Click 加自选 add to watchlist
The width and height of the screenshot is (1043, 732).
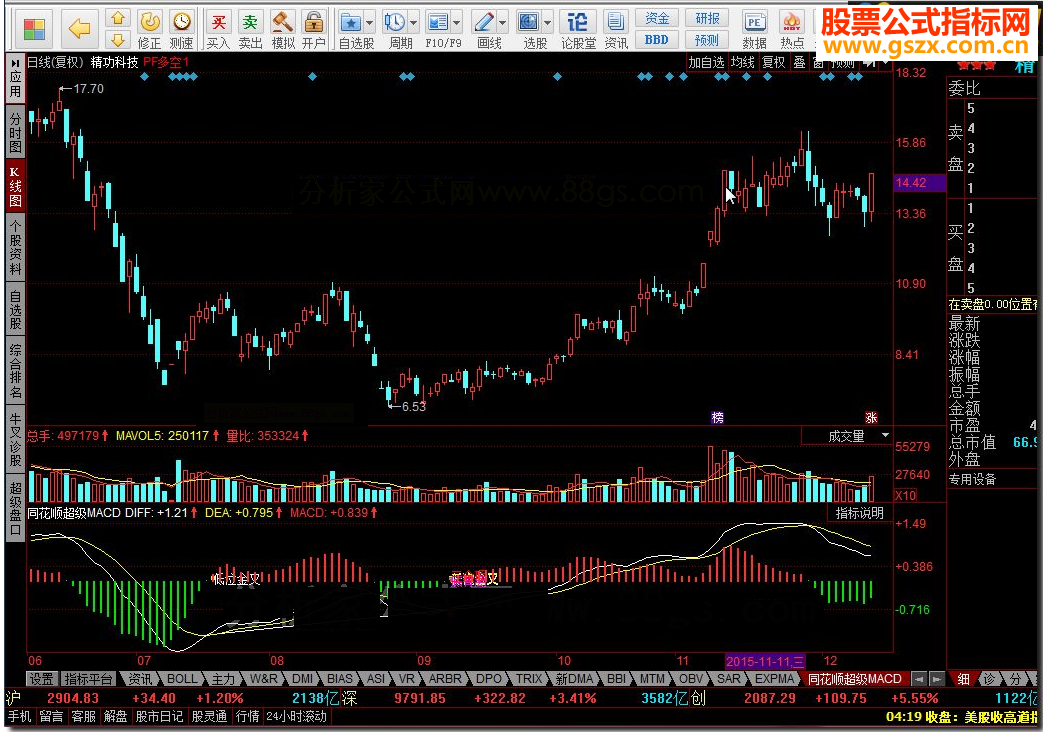(x=706, y=63)
